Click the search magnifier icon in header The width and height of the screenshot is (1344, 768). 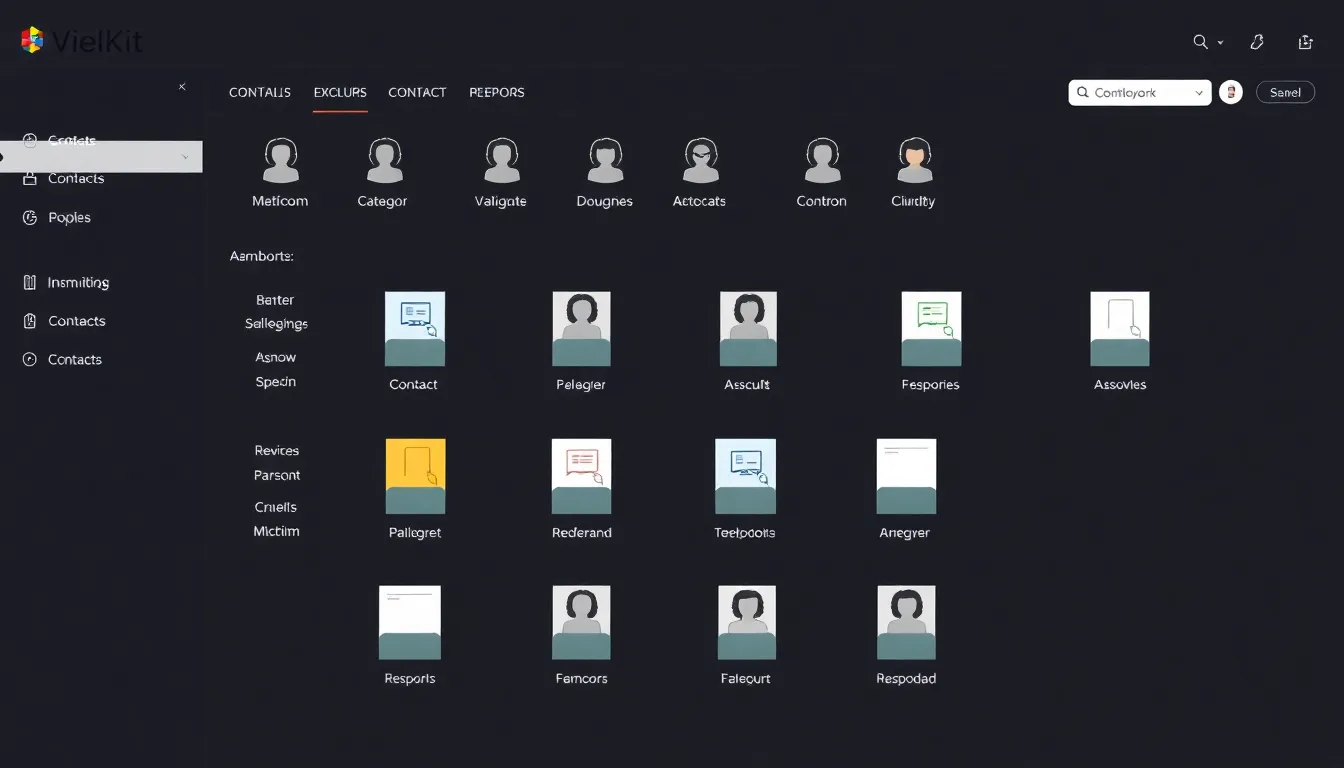point(1200,42)
